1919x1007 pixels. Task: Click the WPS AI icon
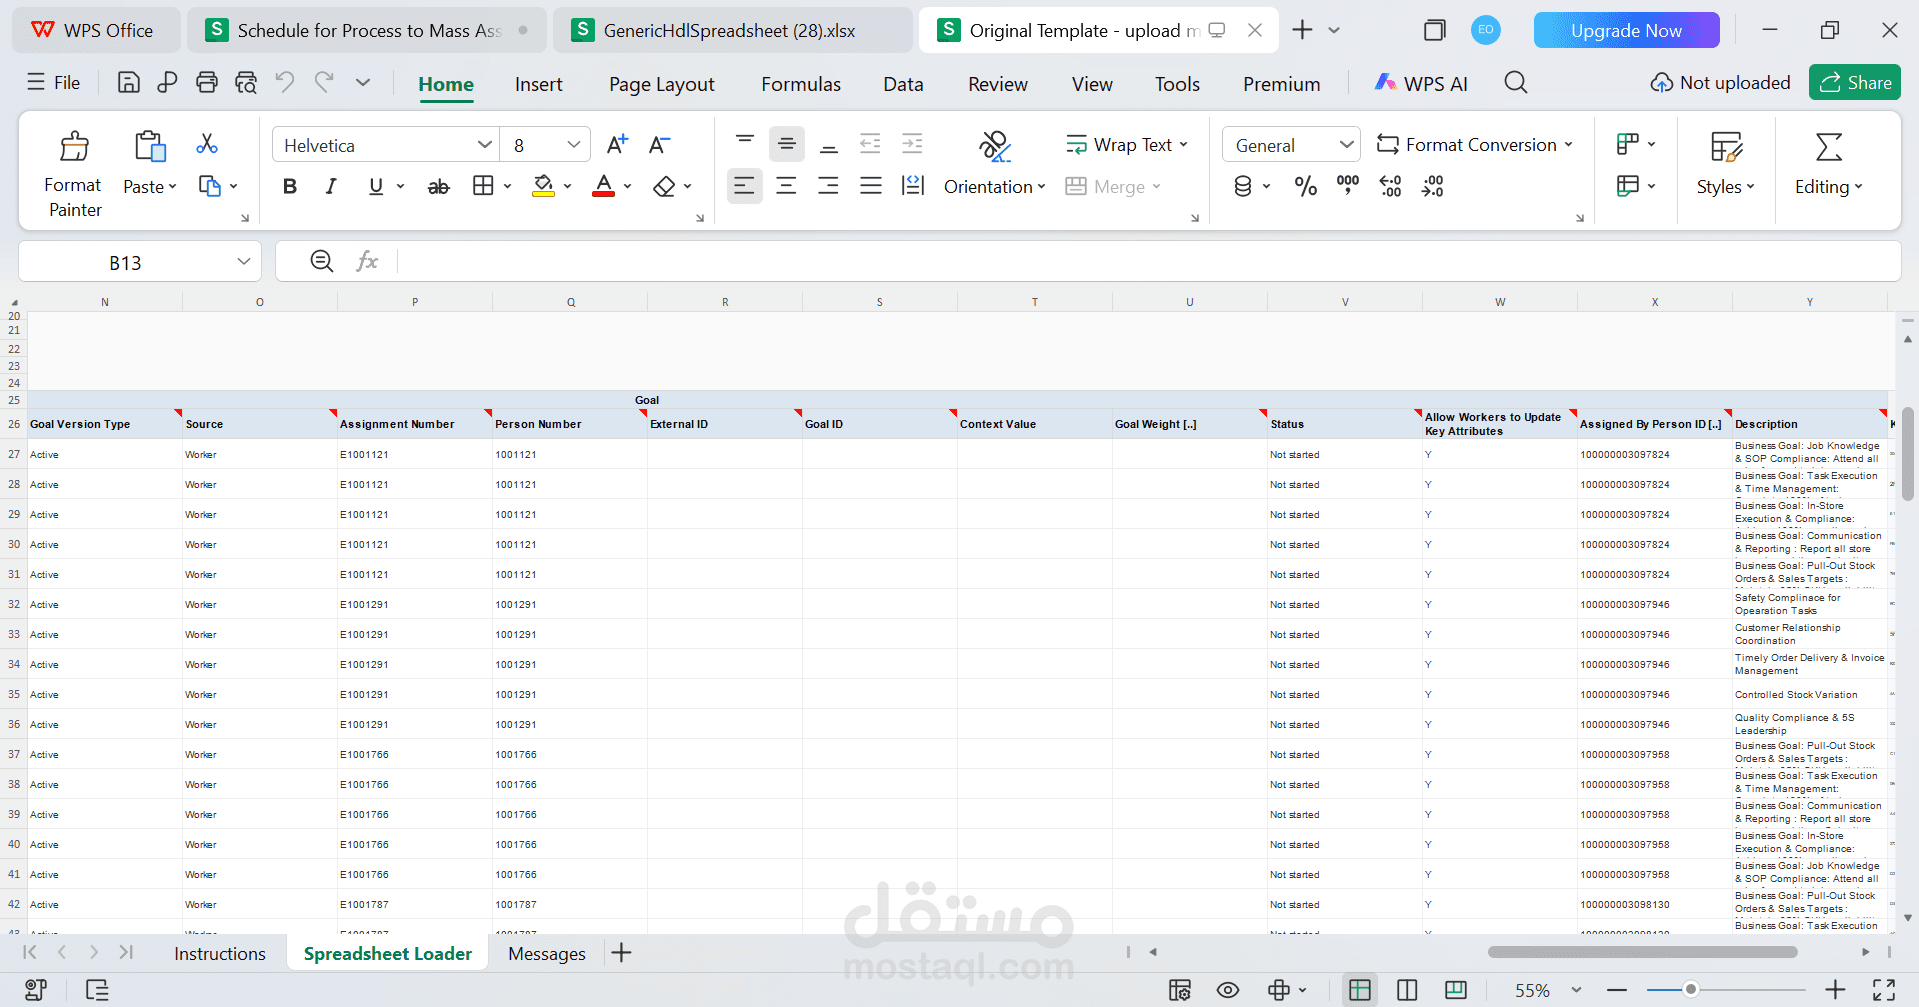click(1385, 83)
